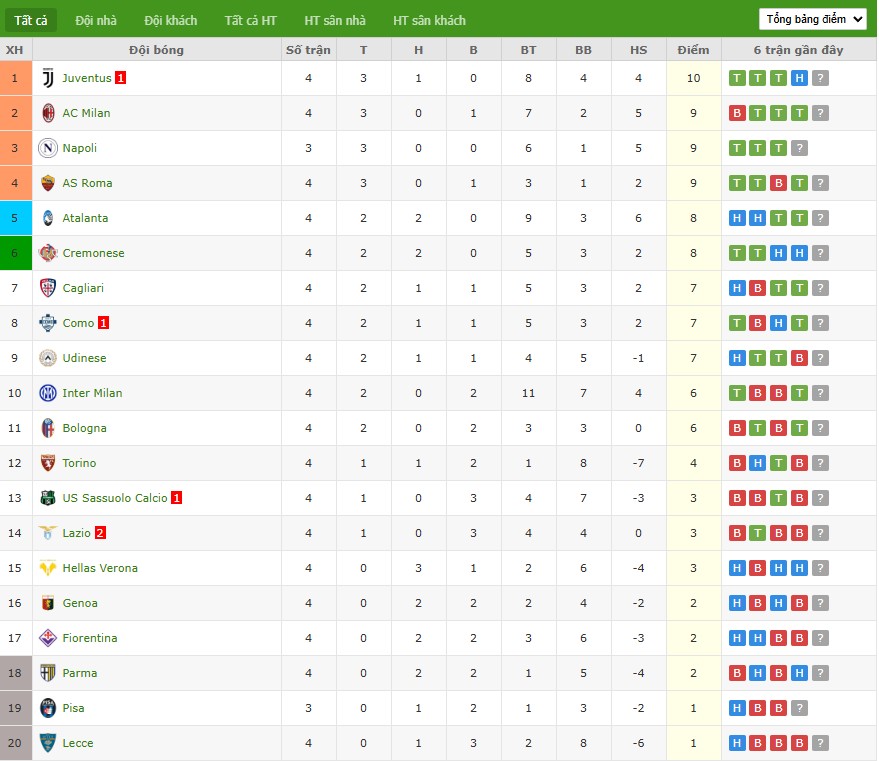Open the Tổng bảng điểm dropdown
This screenshot has width=879, height=761.
tap(812, 19)
